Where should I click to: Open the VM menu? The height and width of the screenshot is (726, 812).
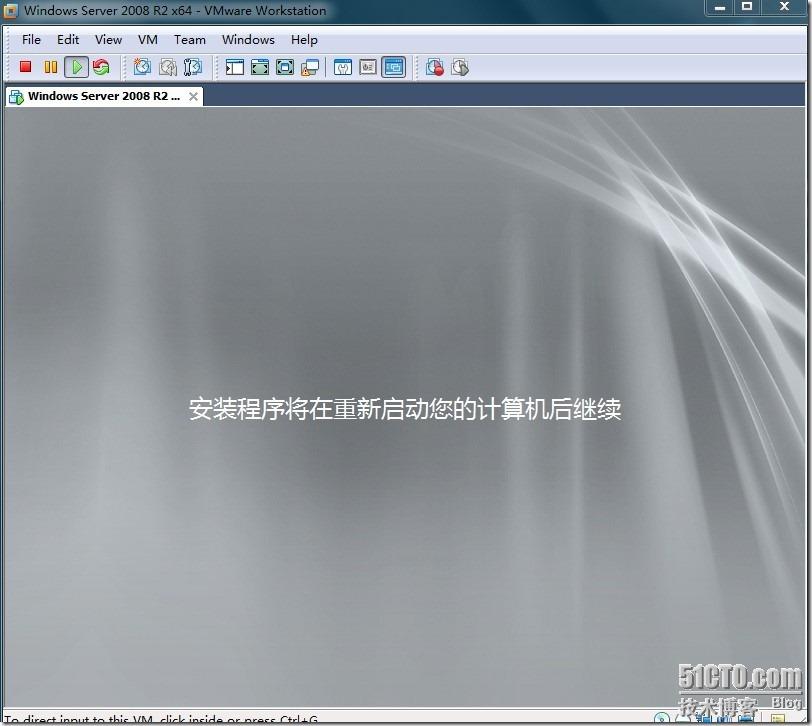[148, 40]
